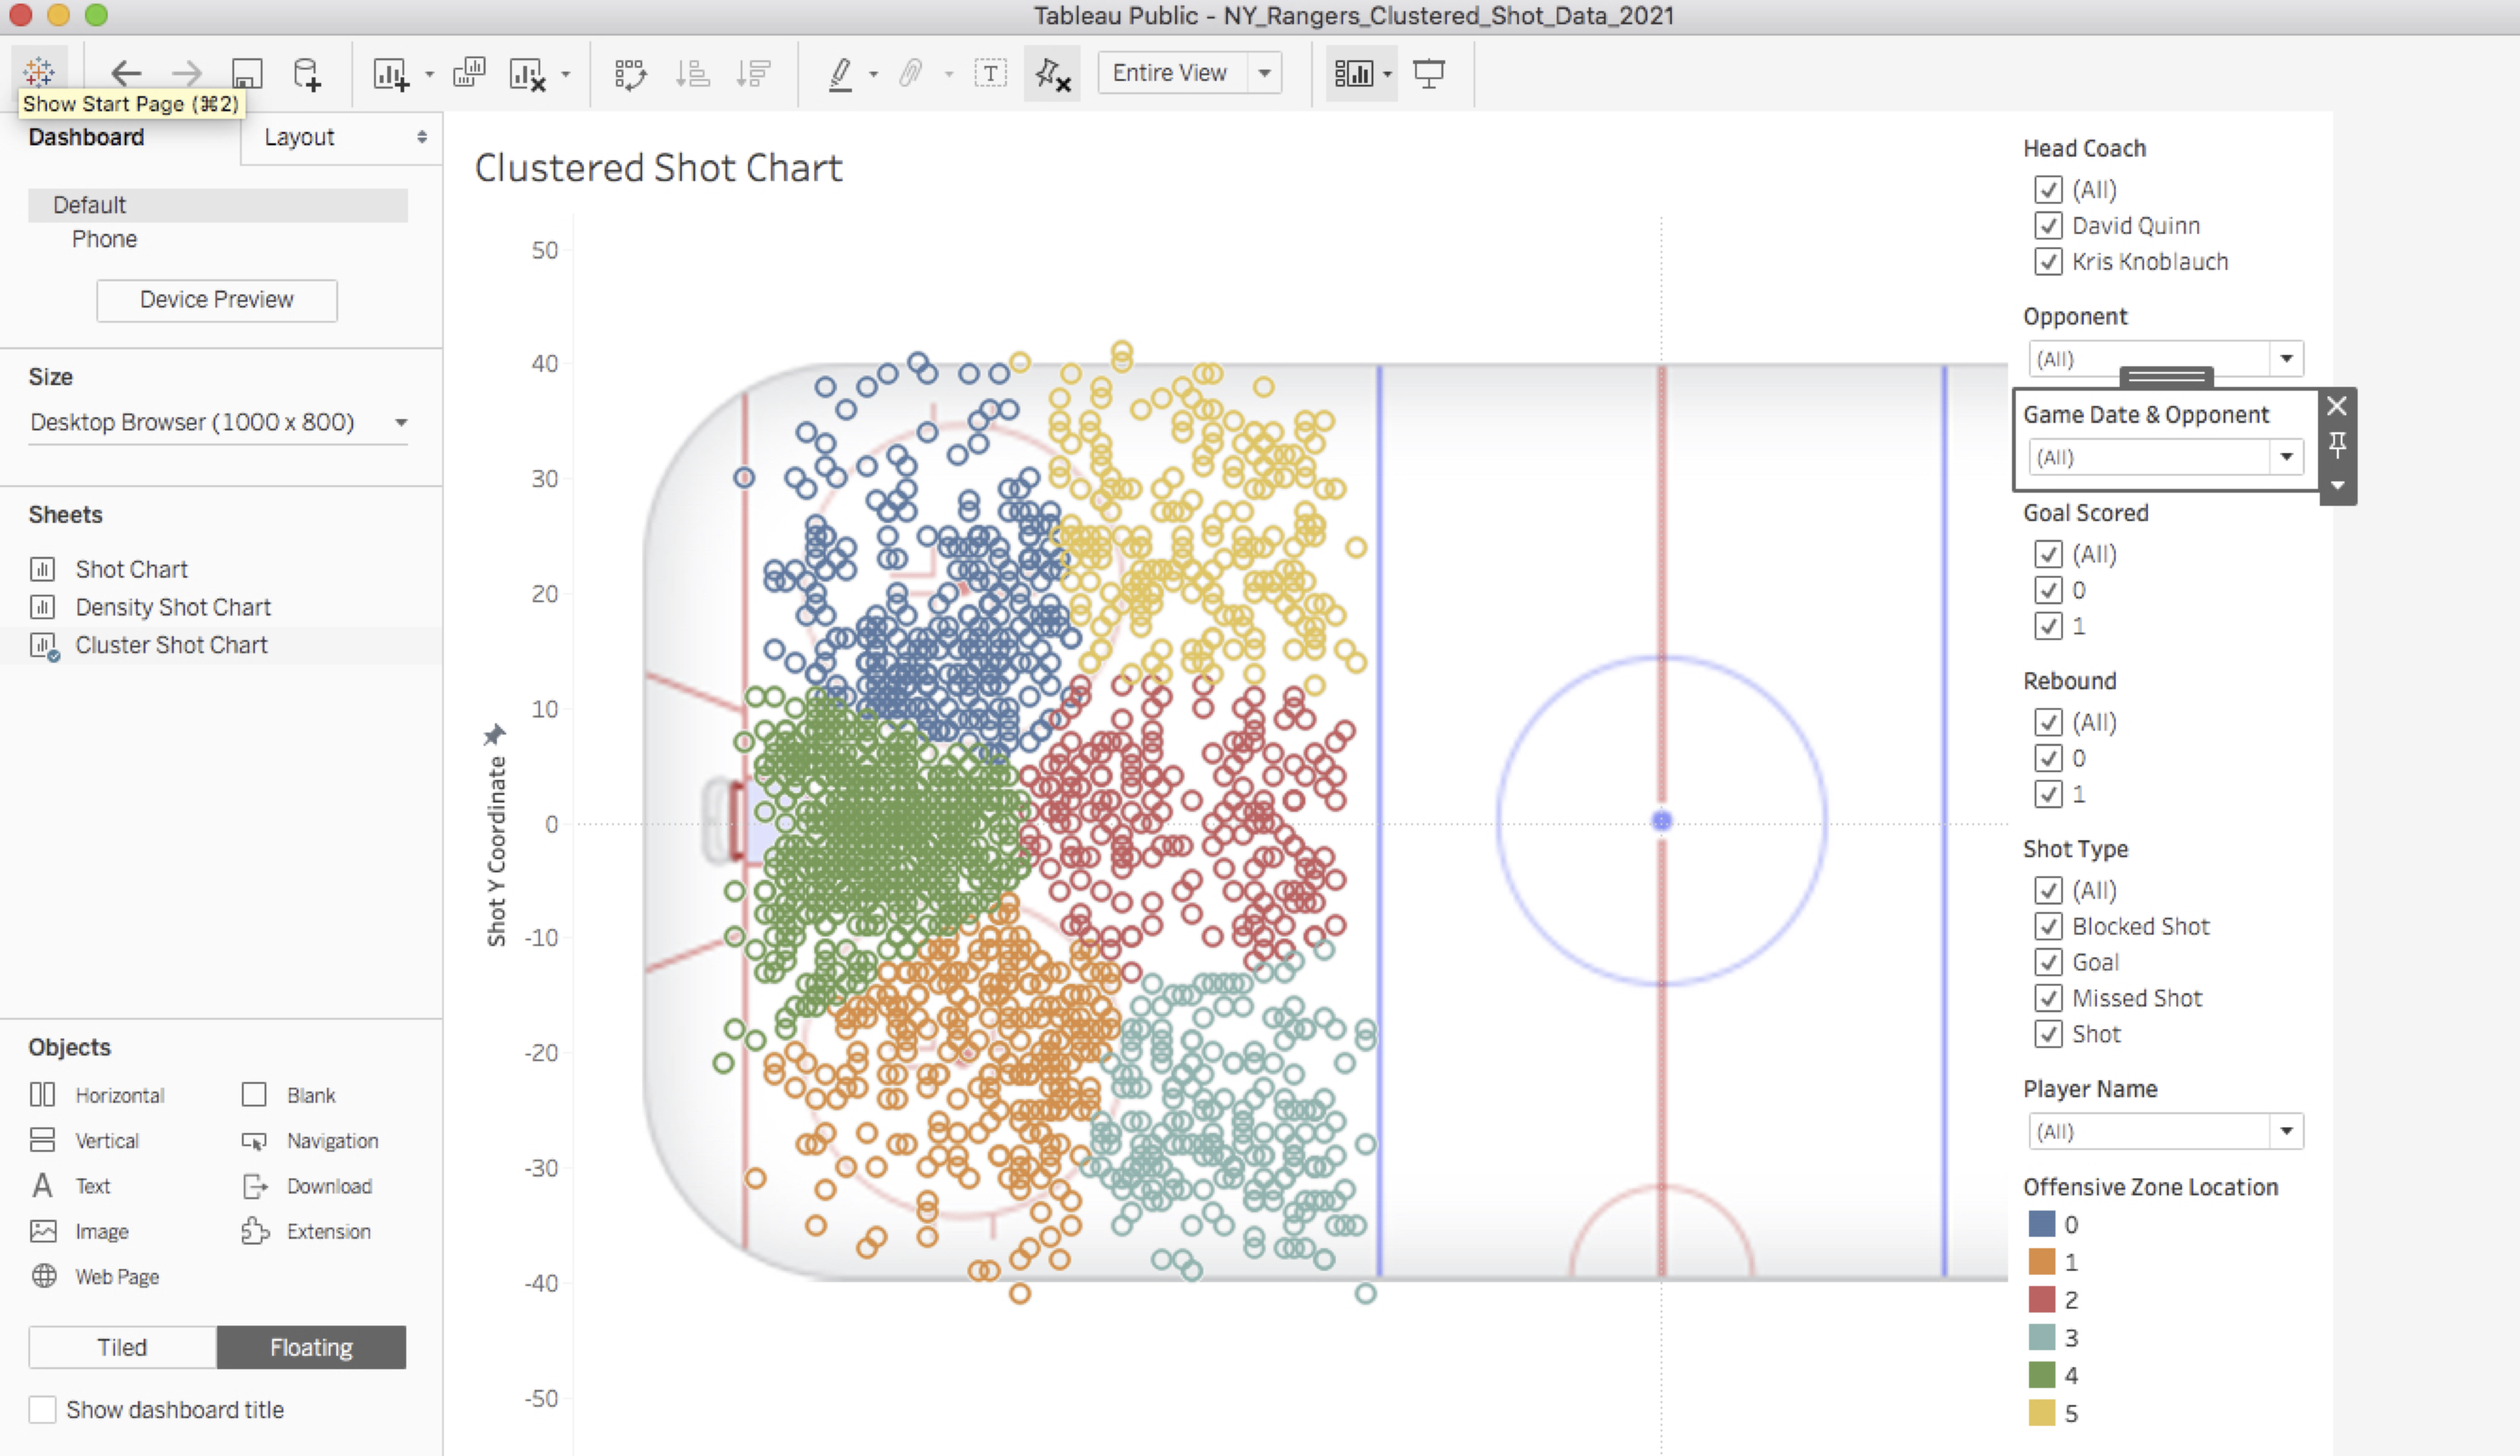This screenshot has height=1456, width=2520.
Task: Toggle Blocked Shot checkbox
Action: click(2048, 926)
